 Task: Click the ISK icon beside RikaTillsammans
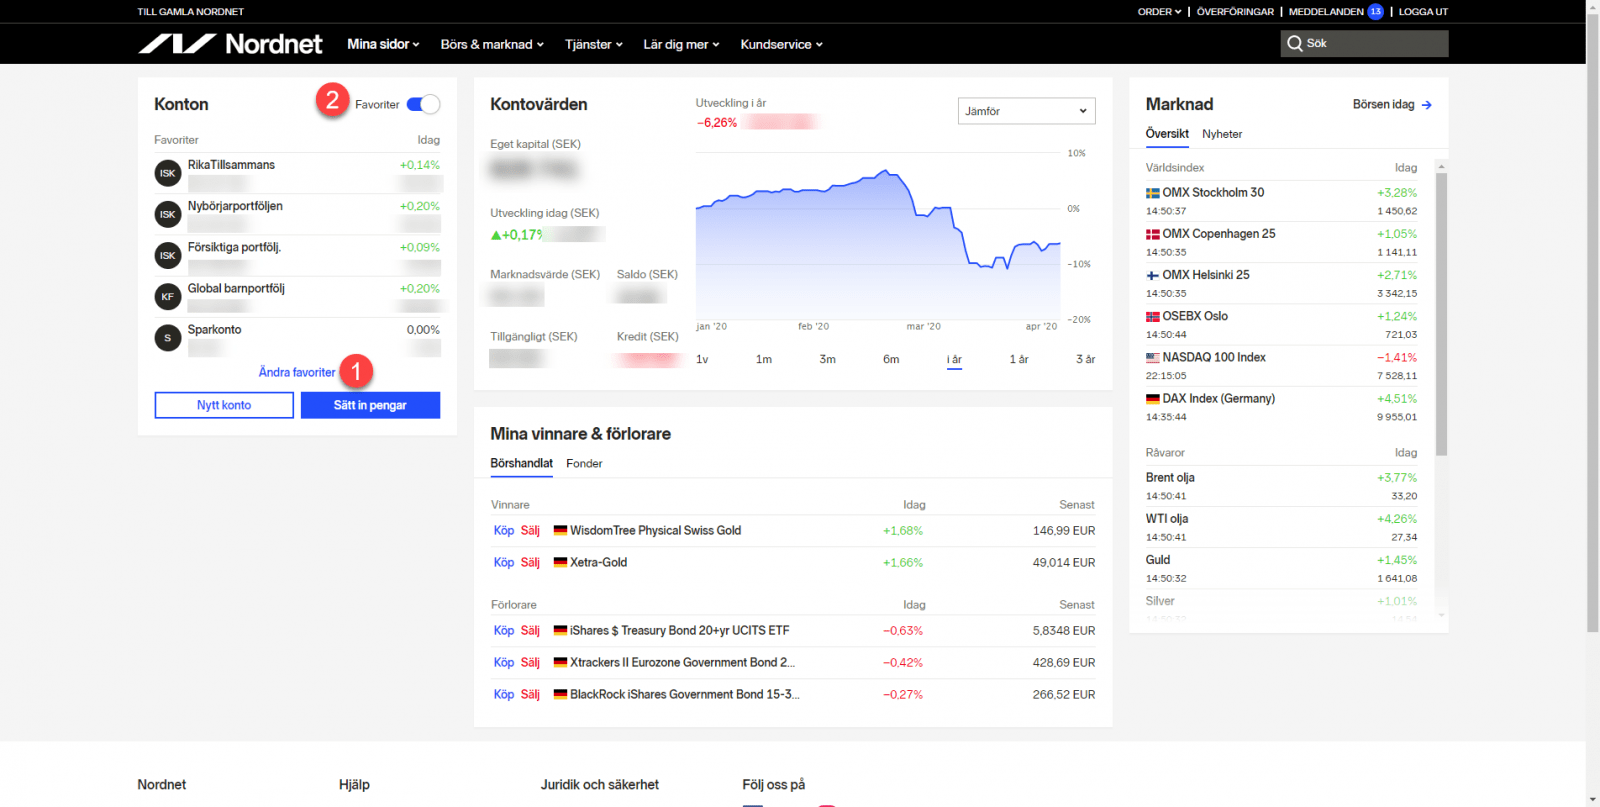[167, 174]
